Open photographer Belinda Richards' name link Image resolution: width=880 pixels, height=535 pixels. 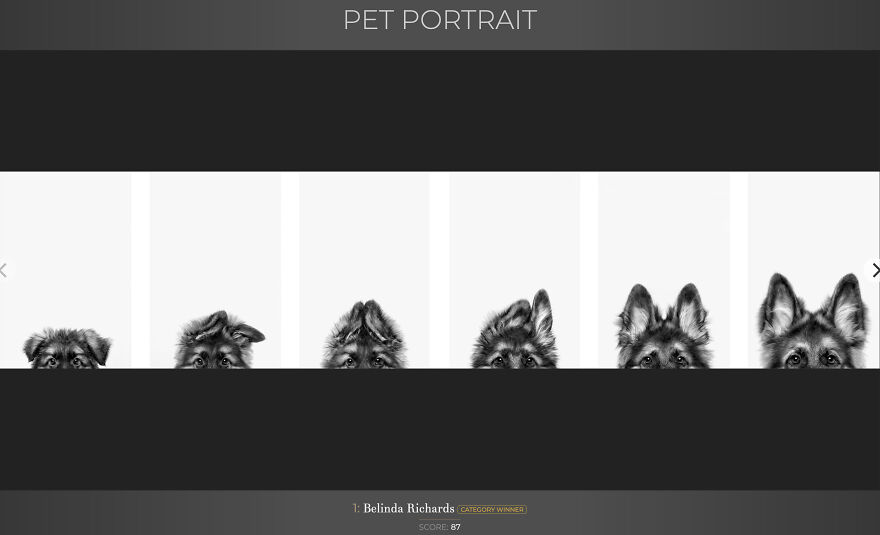pos(408,509)
